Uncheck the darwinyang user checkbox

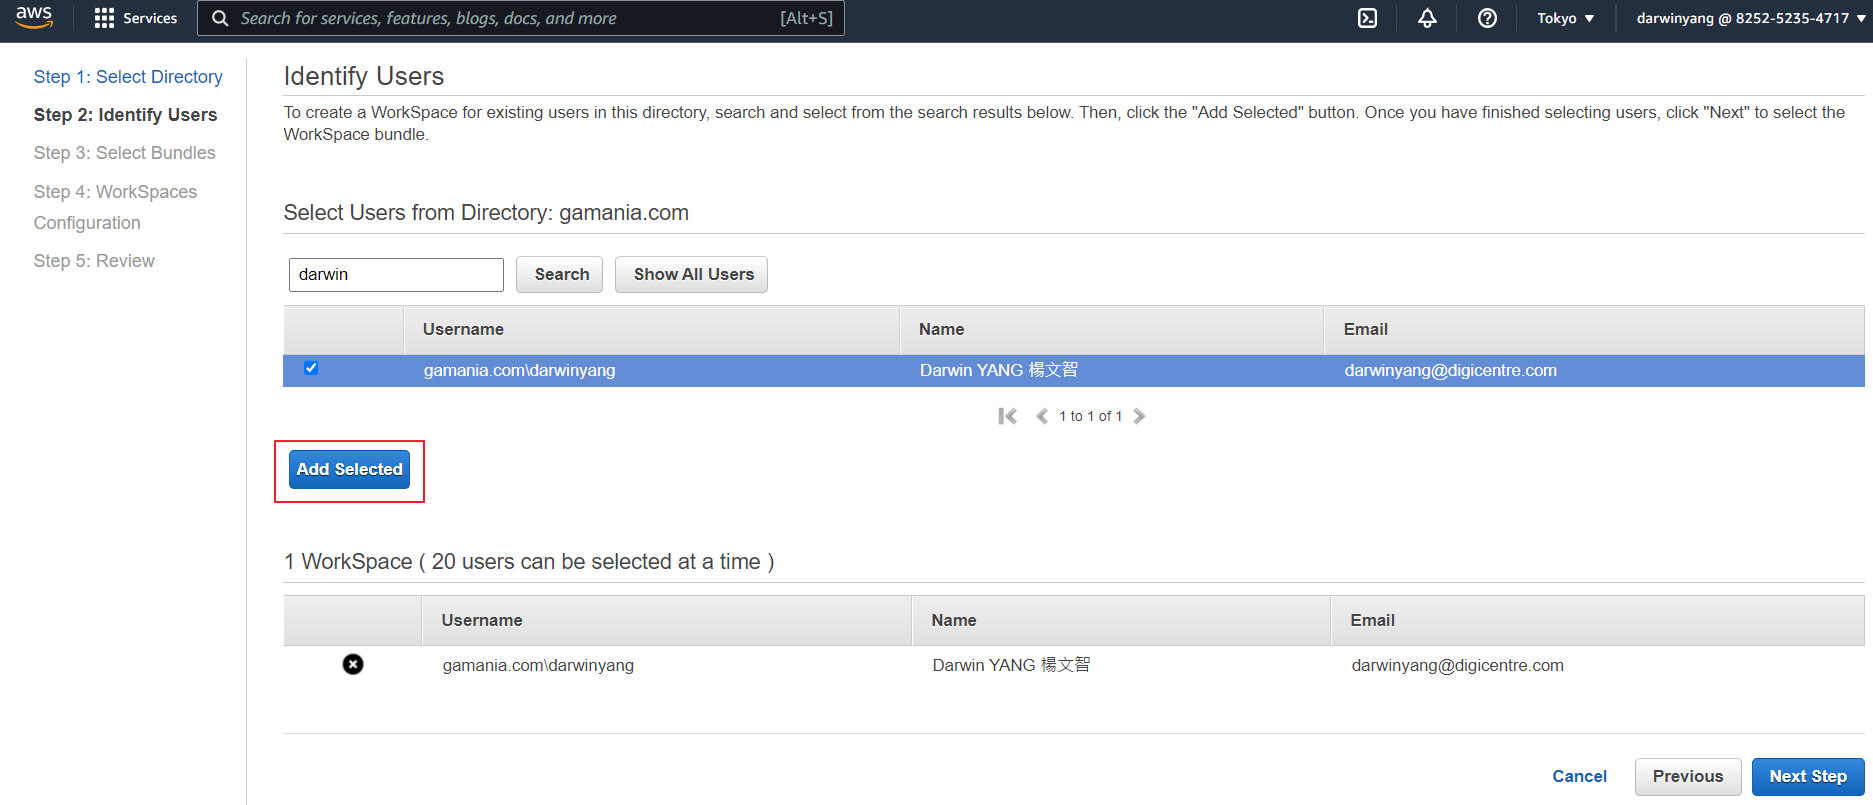pos(311,368)
